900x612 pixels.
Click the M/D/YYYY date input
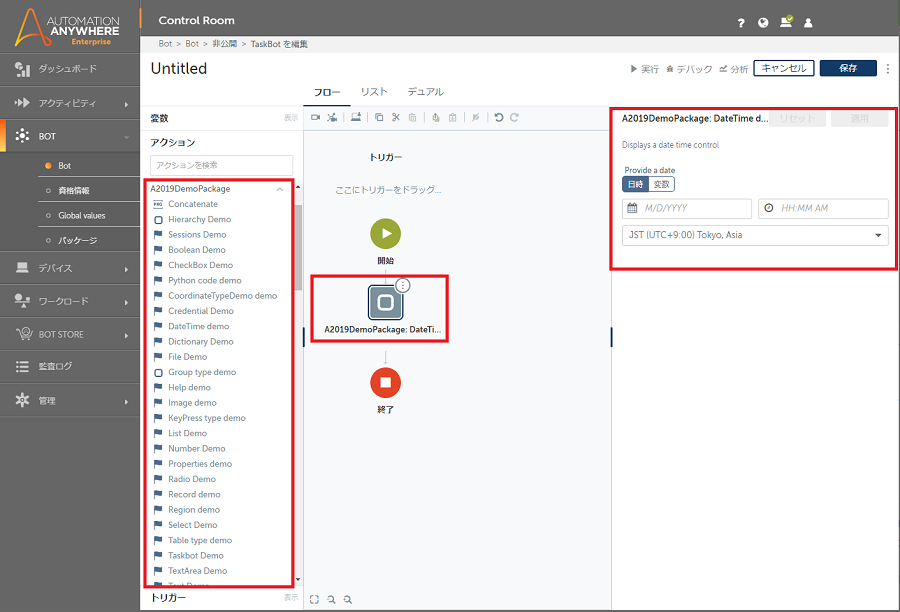687,208
